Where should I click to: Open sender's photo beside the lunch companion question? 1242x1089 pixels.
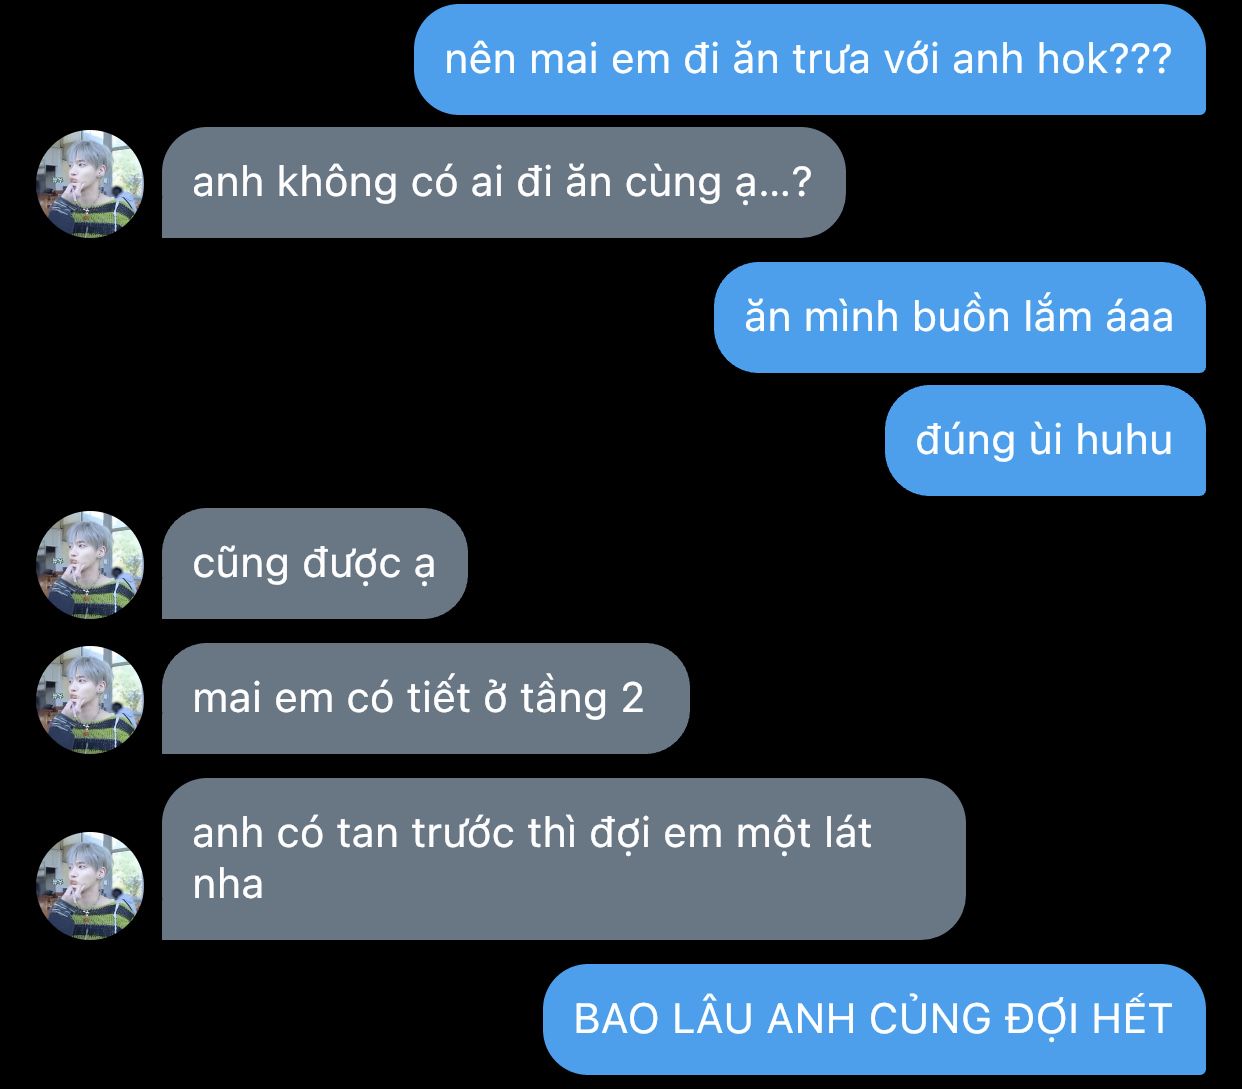click(90, 184)
